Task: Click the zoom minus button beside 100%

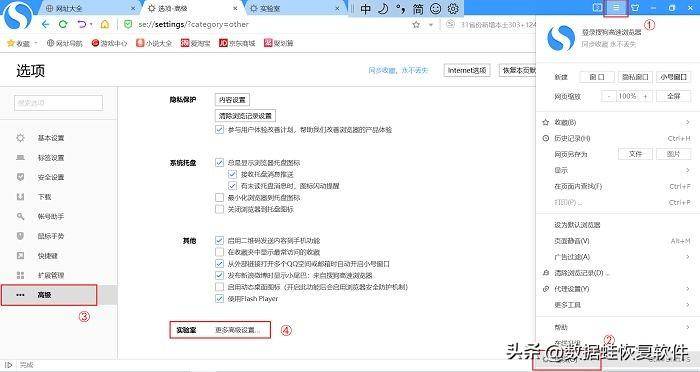Action: [x=608, y=96]
